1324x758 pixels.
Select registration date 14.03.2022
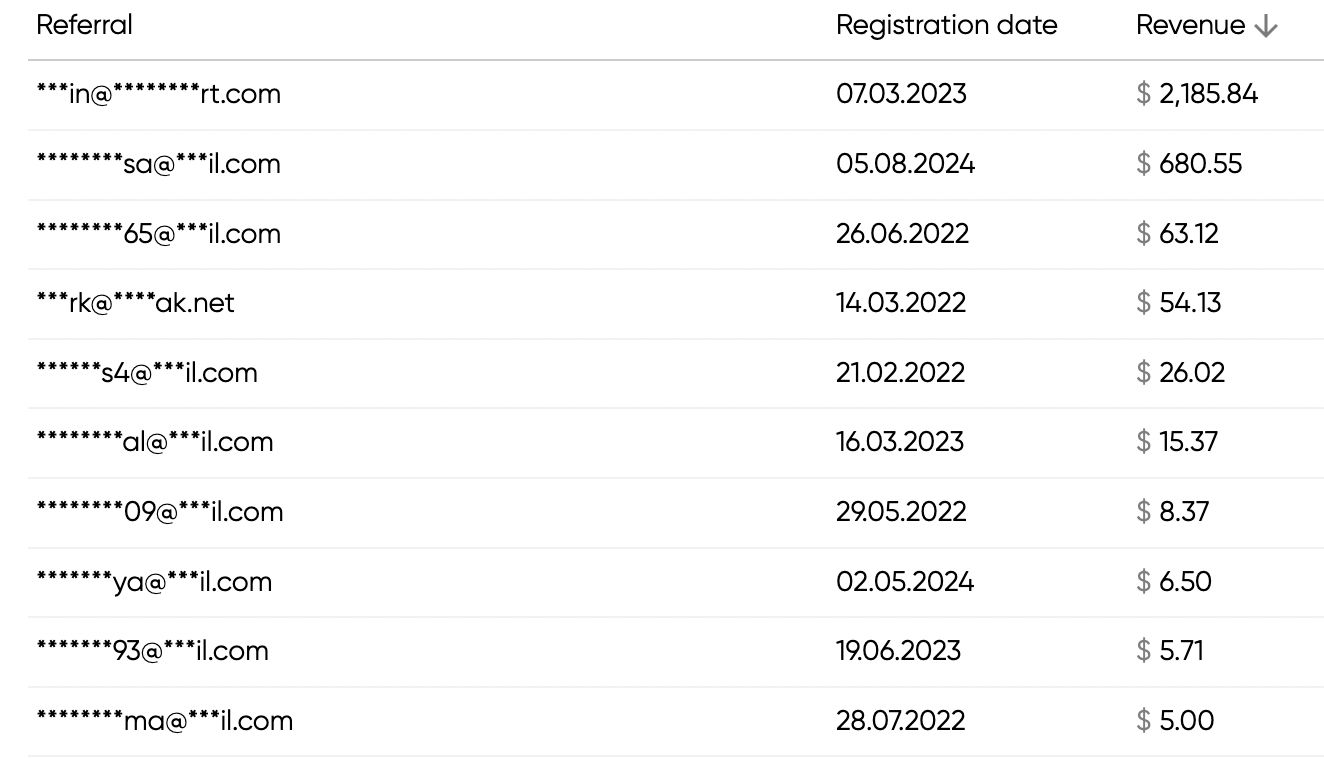902,303
